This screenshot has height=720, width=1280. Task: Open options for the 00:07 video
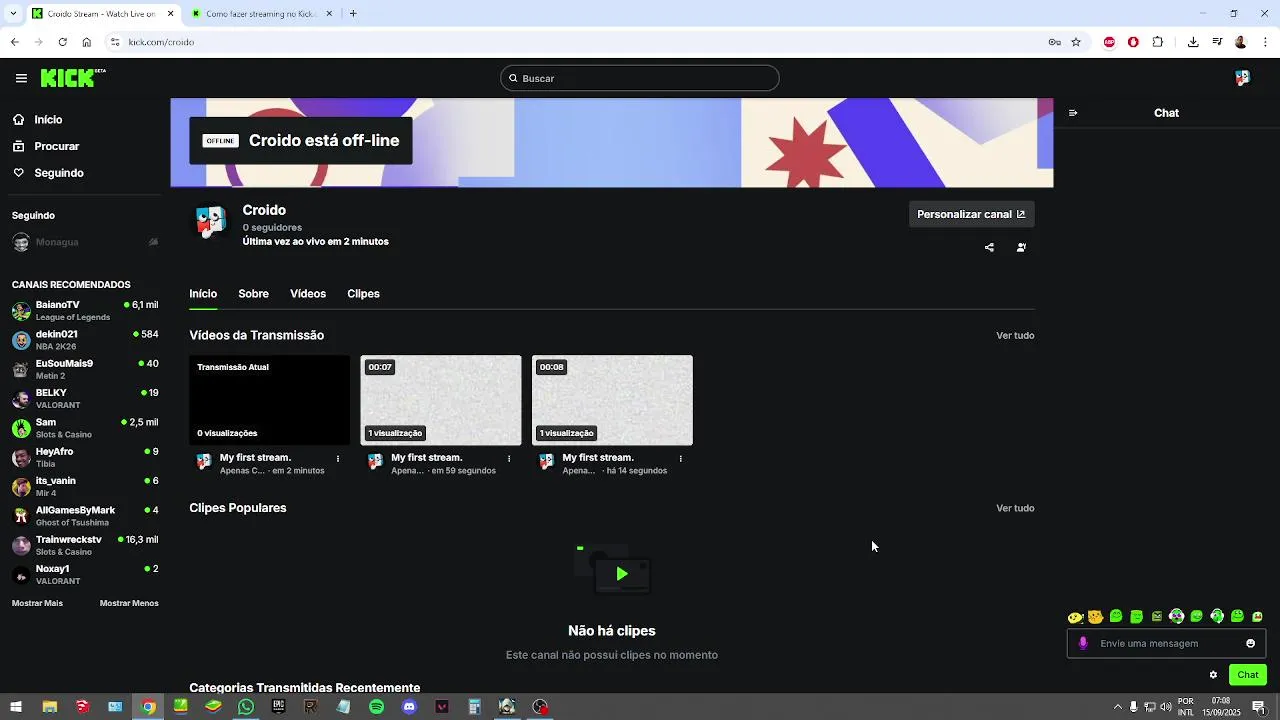click(509, 458)
